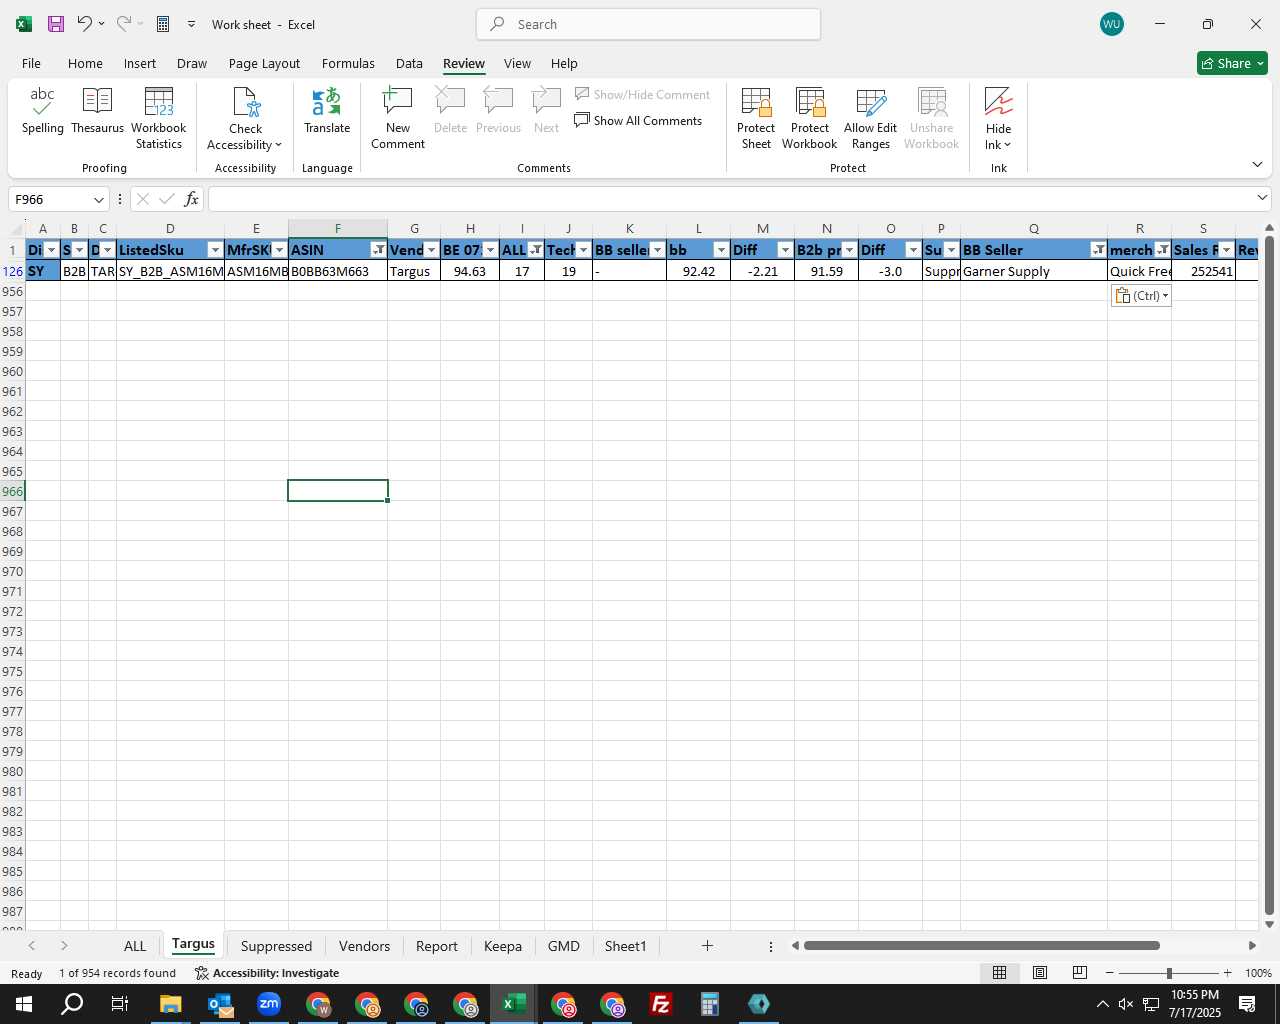
Task: Open Outlook from taskbar
Action: (220, 1004)
